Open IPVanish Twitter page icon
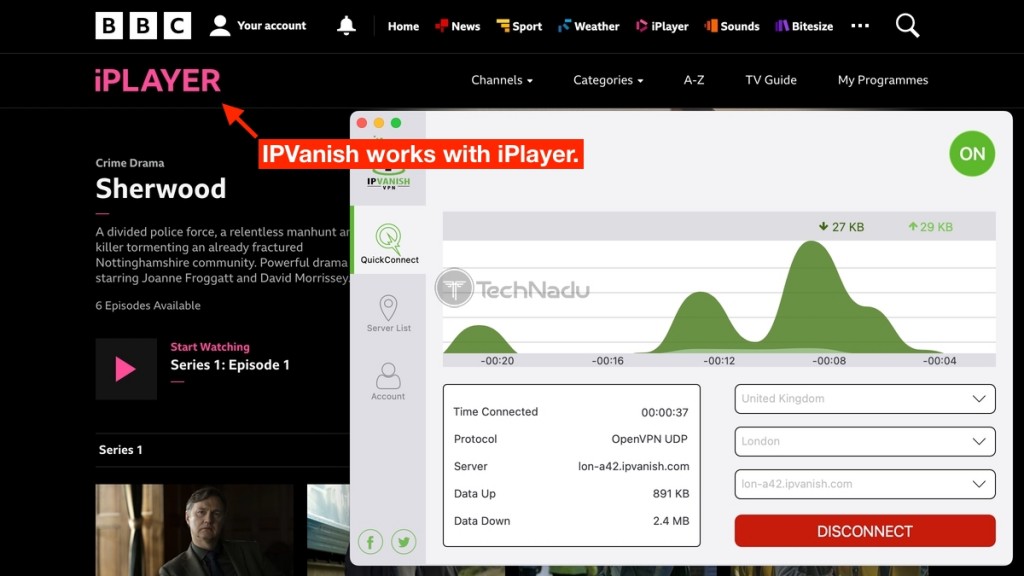 click(404, 541)
